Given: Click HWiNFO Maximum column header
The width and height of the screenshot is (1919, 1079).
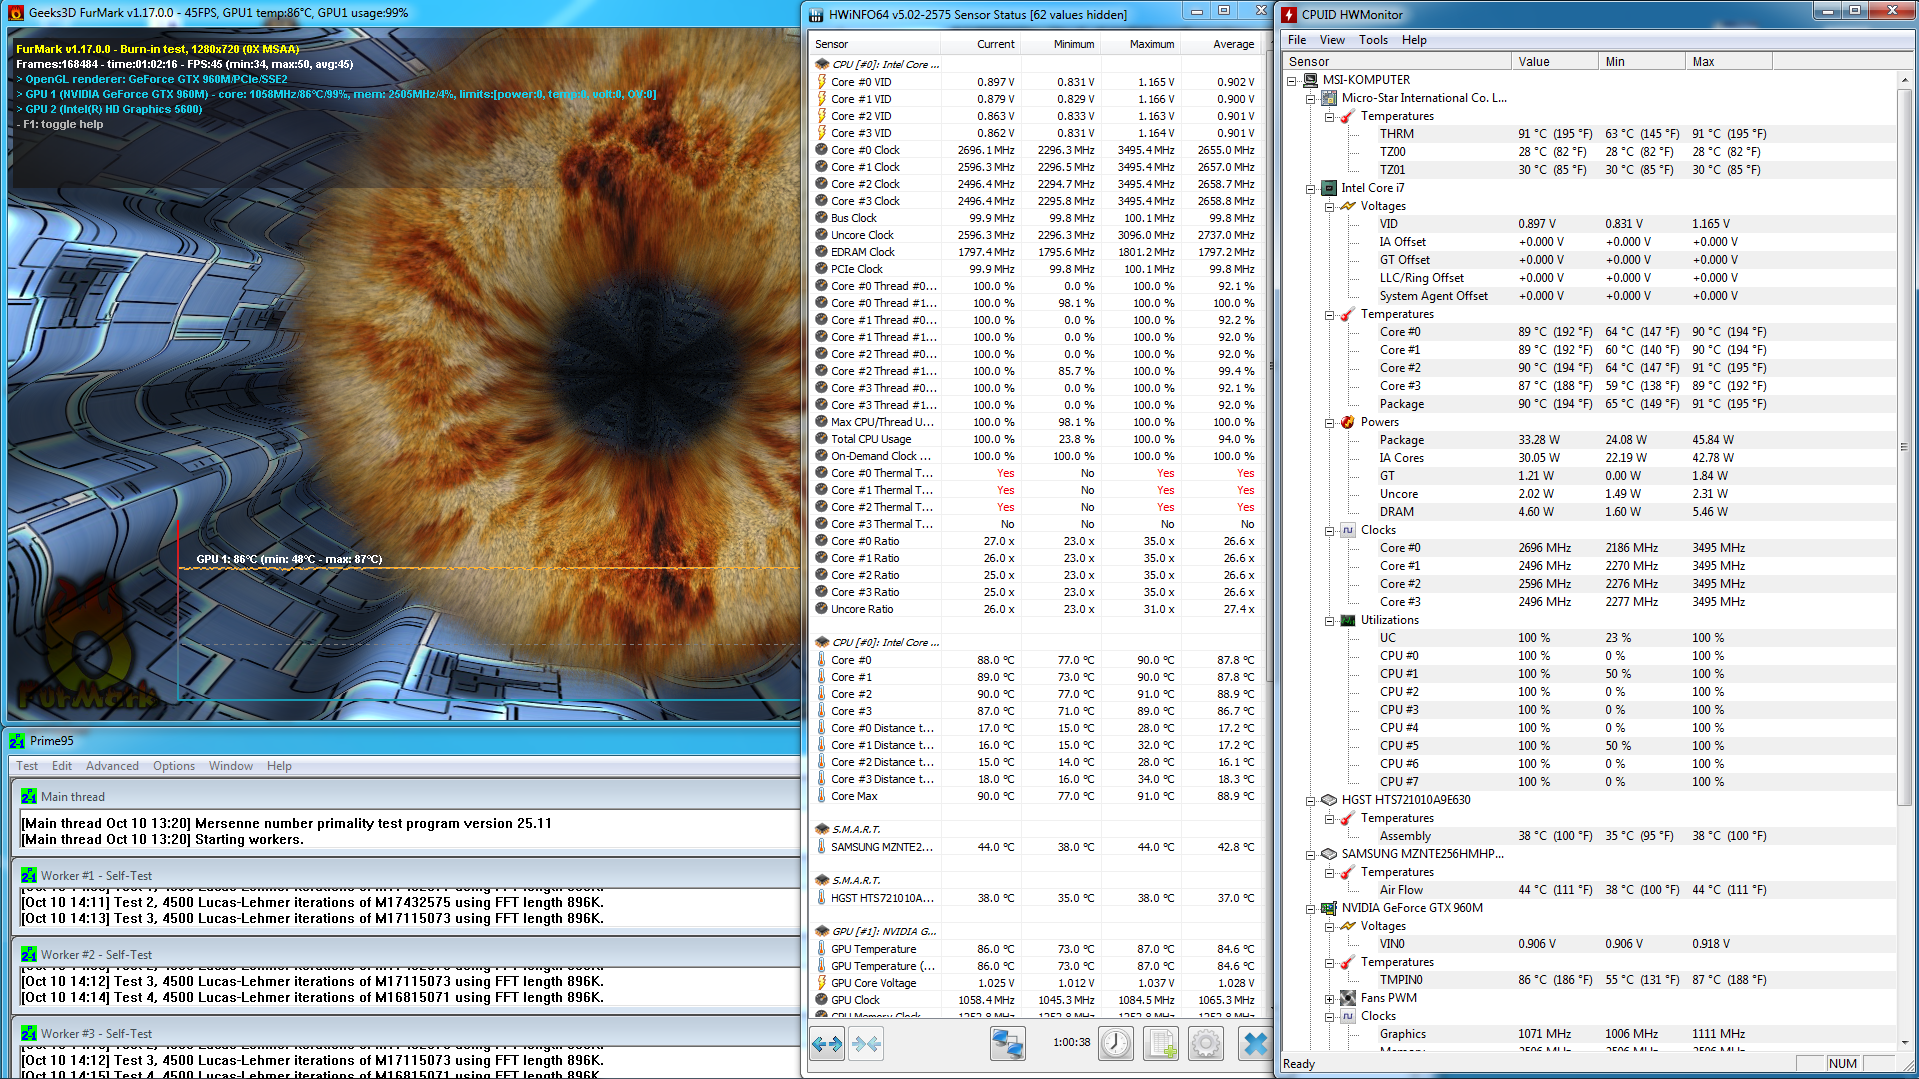Looking at the screenshot, I should coord(1141,44).
